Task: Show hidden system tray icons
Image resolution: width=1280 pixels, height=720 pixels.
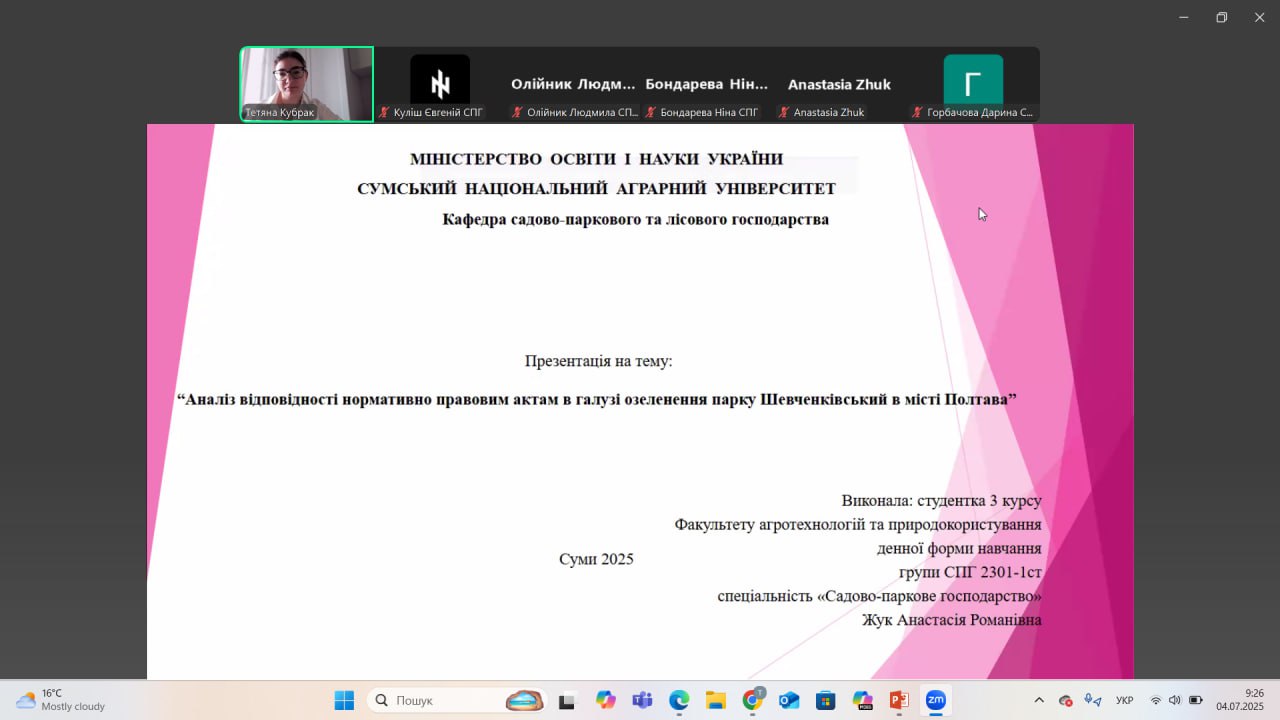Action: pyautogui.click(x=1039, y=701)
